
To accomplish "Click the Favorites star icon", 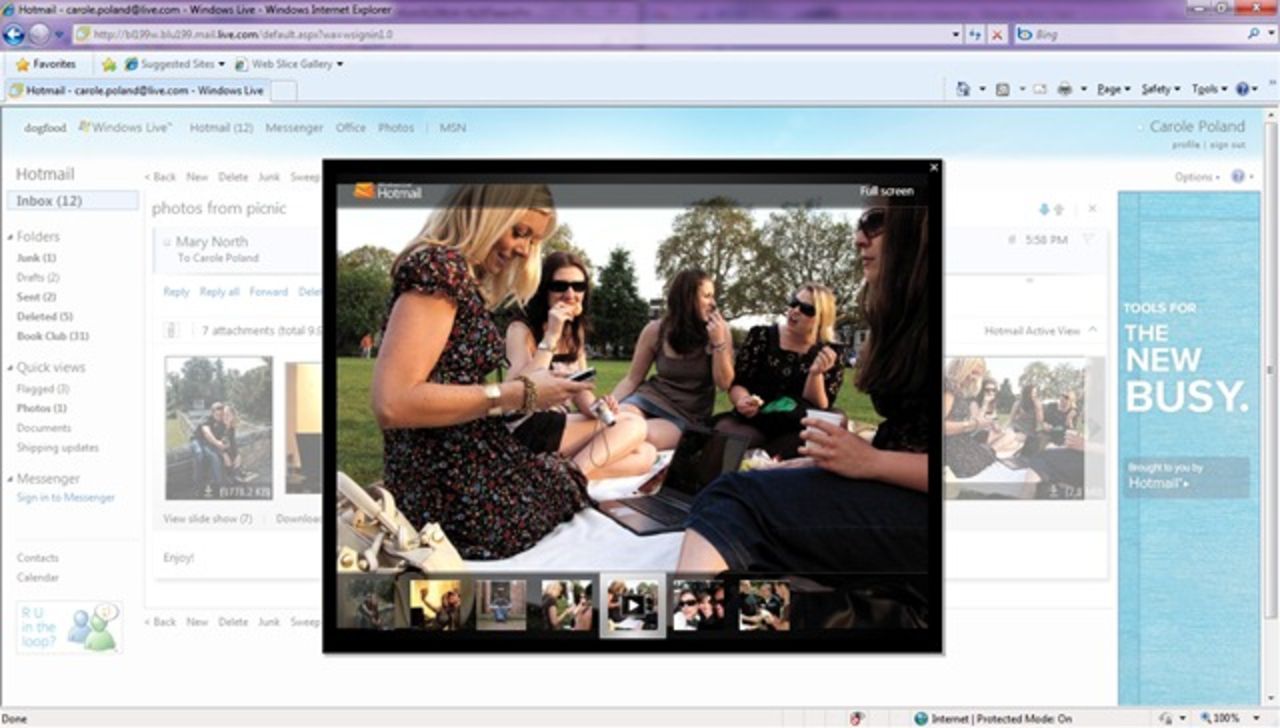I will point(22,64).
